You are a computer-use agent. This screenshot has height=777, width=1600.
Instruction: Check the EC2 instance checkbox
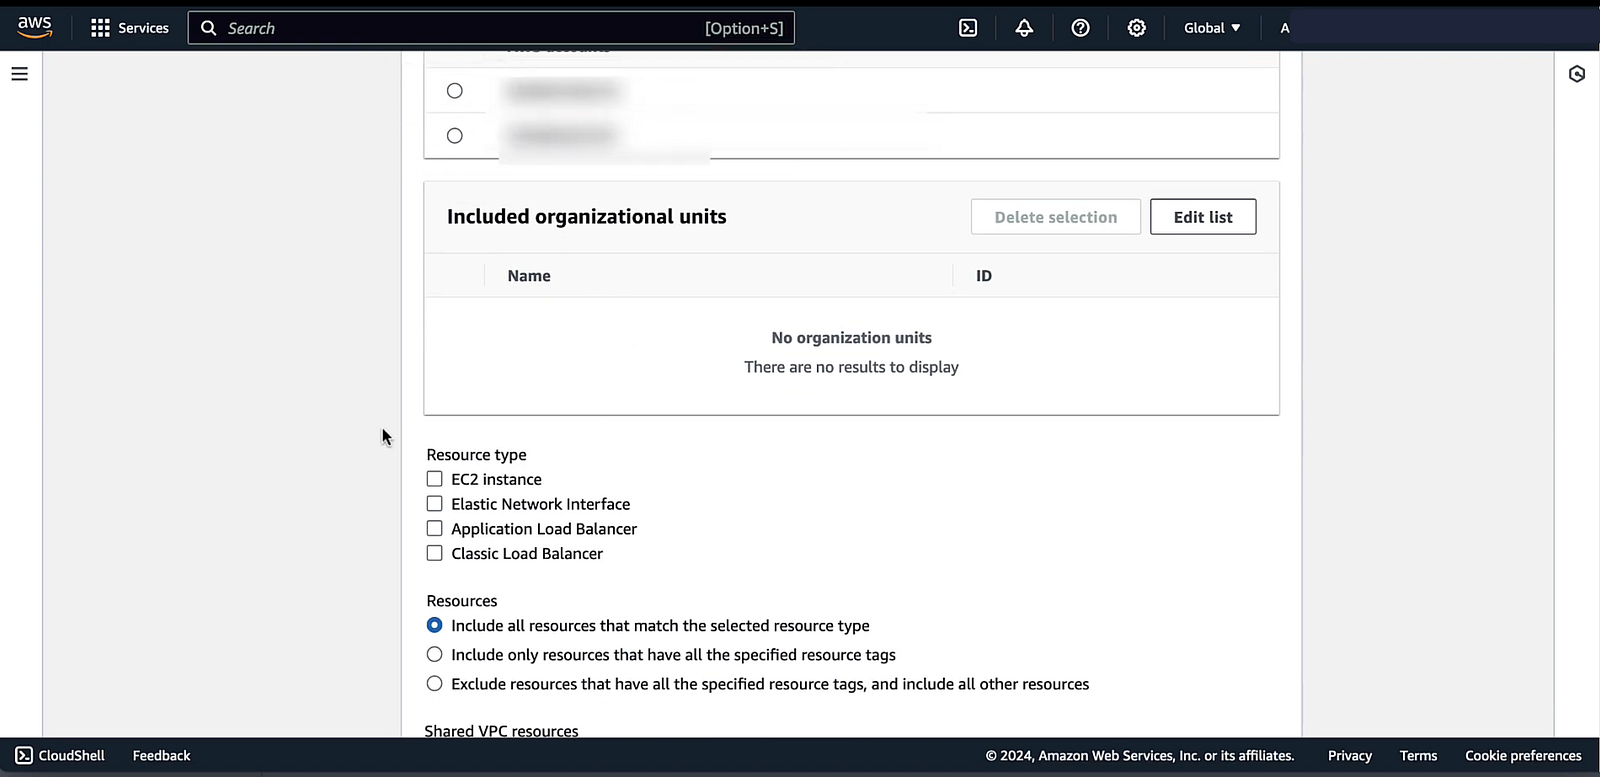pyautogui.click(x=434, y=479)
